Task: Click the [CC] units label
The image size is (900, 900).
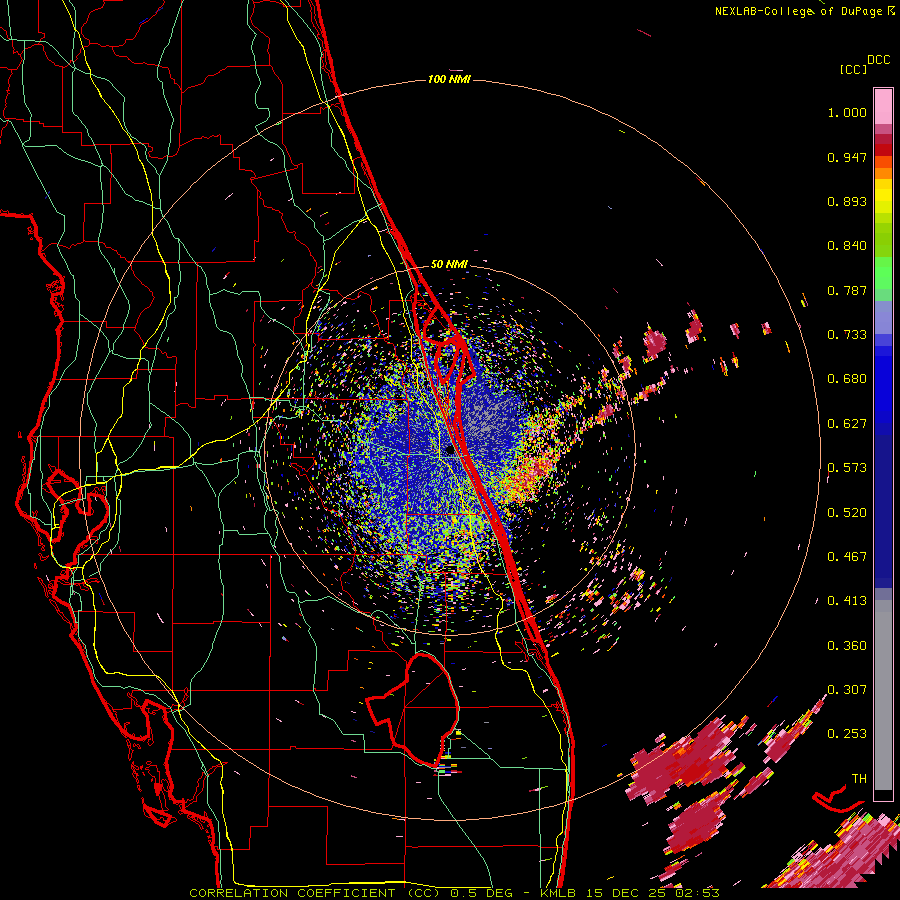Action: [853, 69]
